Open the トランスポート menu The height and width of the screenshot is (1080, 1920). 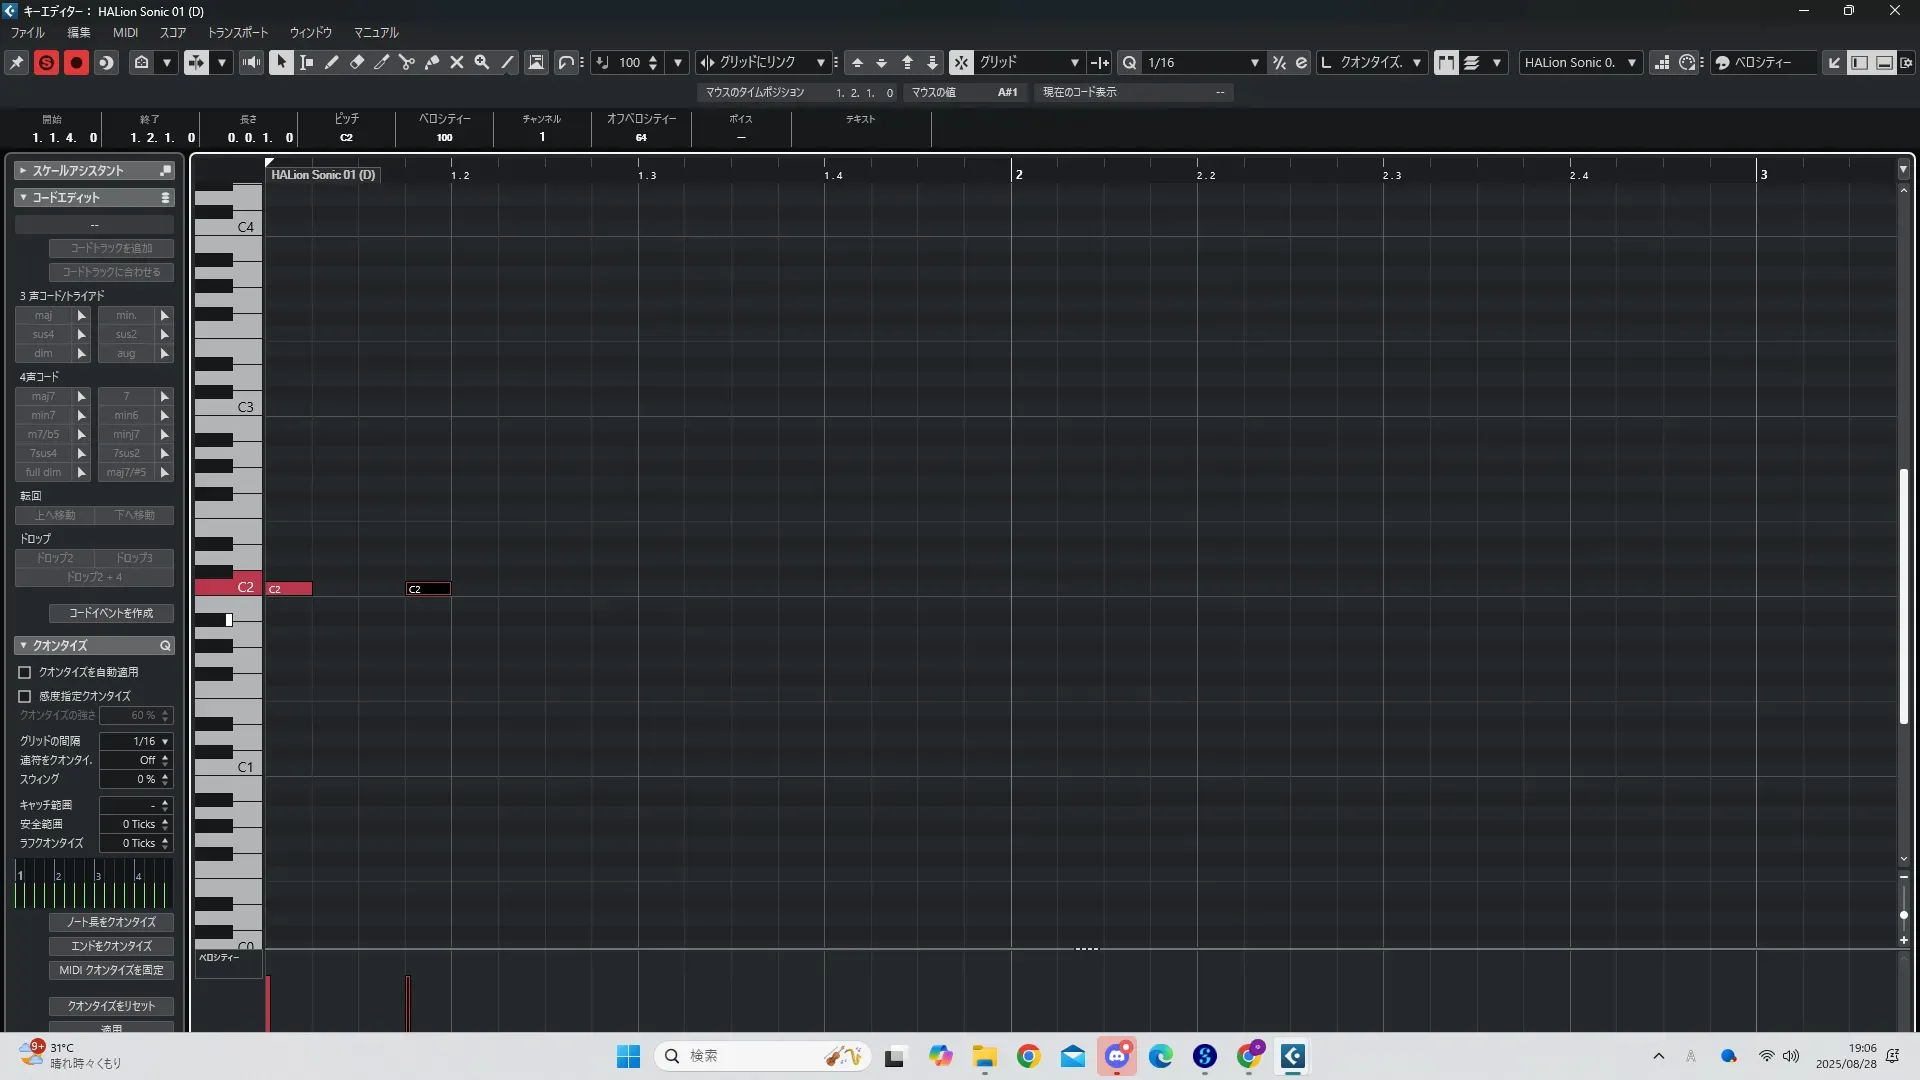237,32
